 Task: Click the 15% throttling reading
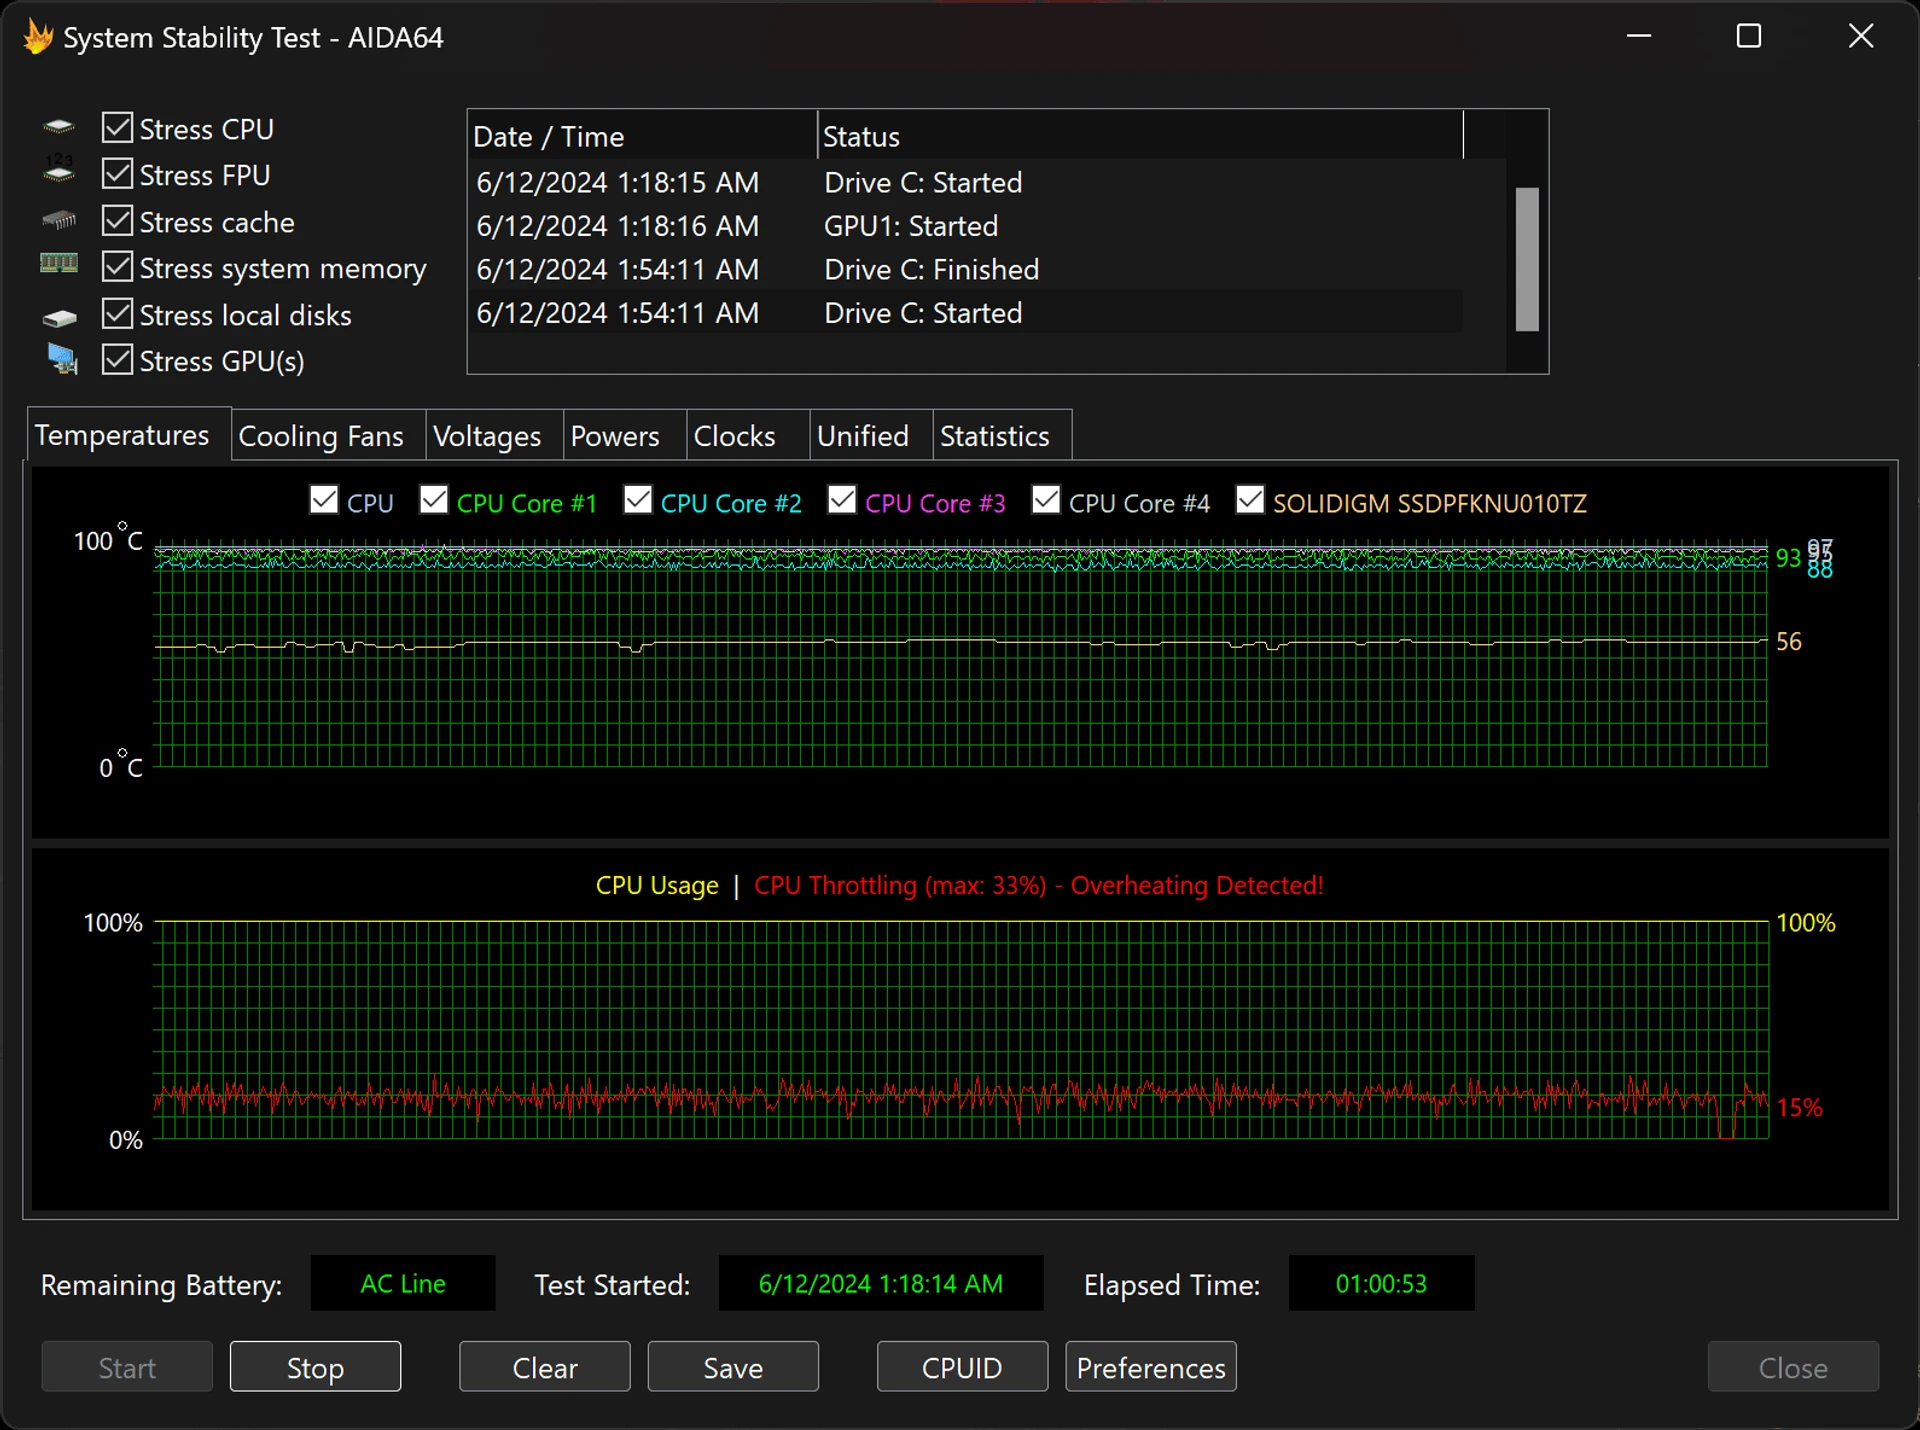click(x=1799, y=1107)
